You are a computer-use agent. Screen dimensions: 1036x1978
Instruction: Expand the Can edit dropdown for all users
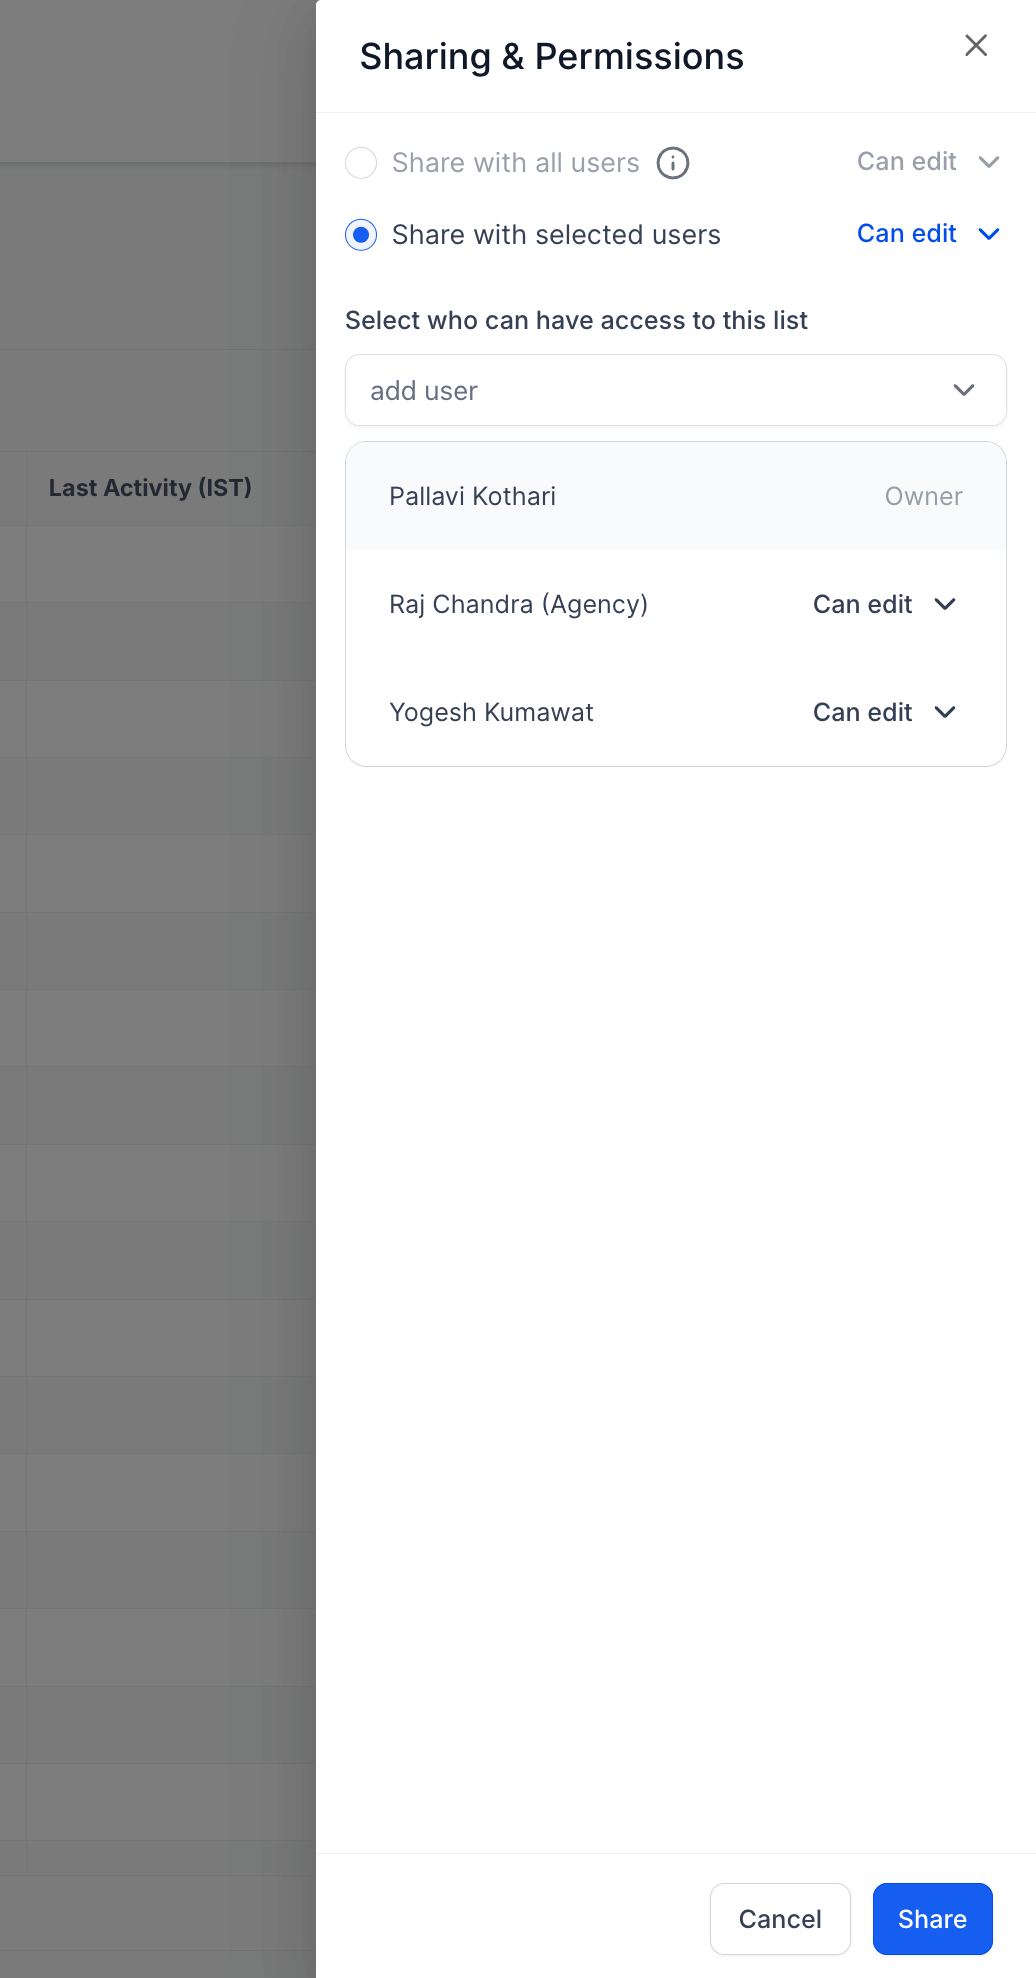tap(928, 162)
